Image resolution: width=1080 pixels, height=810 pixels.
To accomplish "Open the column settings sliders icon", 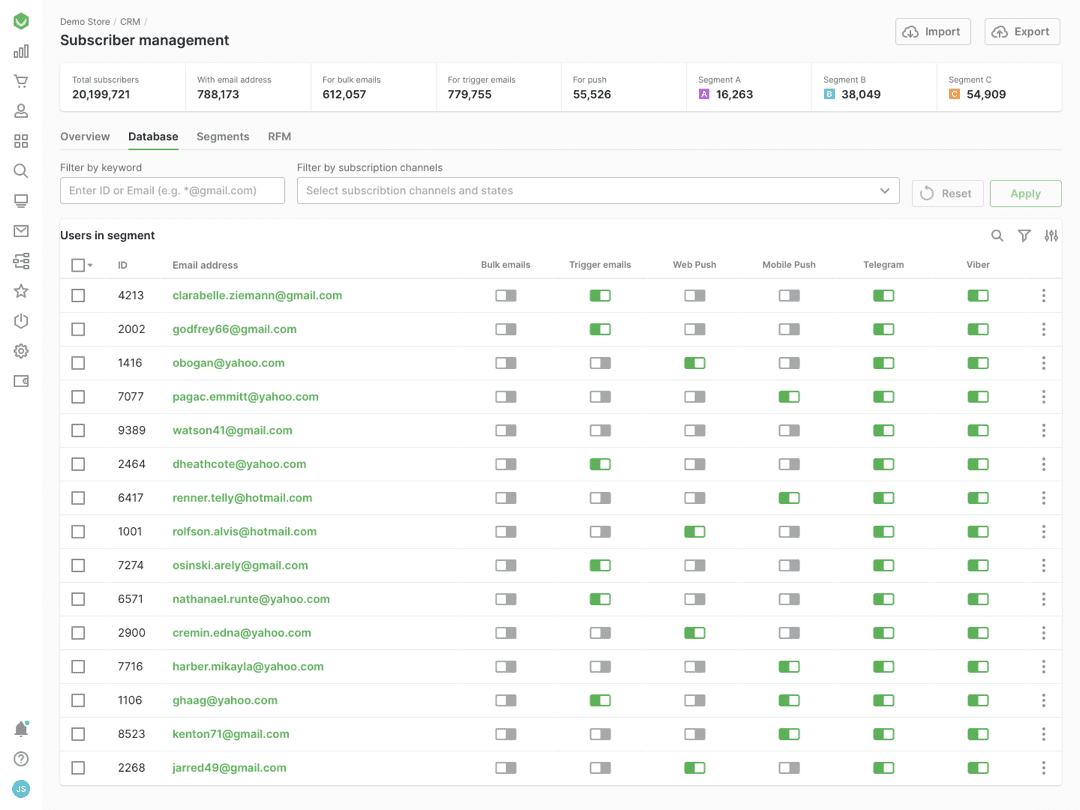I will (1051, 236).
